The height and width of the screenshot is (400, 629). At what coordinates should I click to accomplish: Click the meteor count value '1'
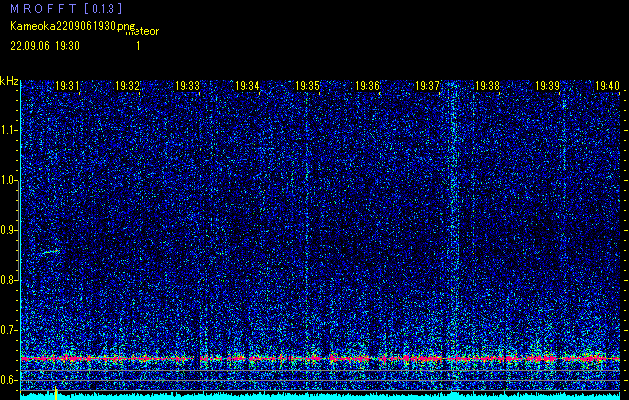click(x=138, y=46)
